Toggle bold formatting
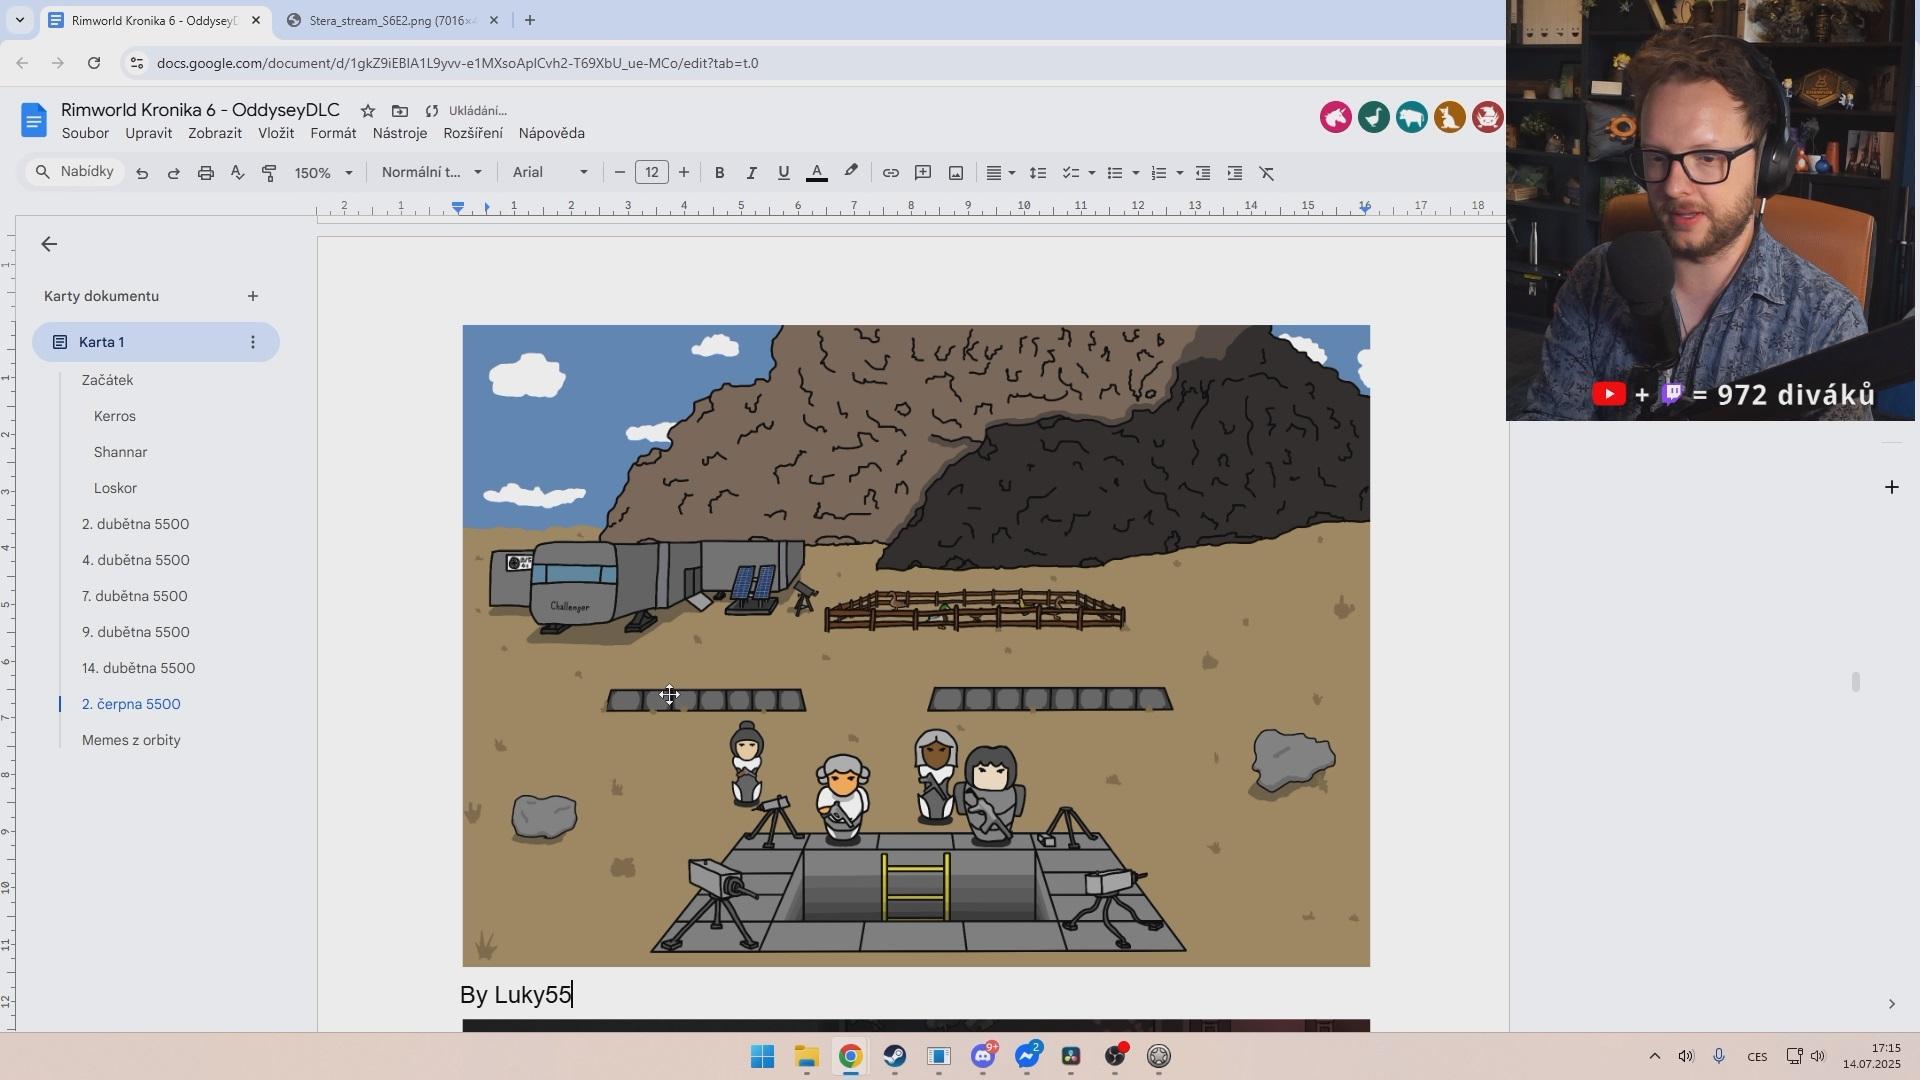This screenshot has width=1920, height=1080. click(x=719, y=173)
